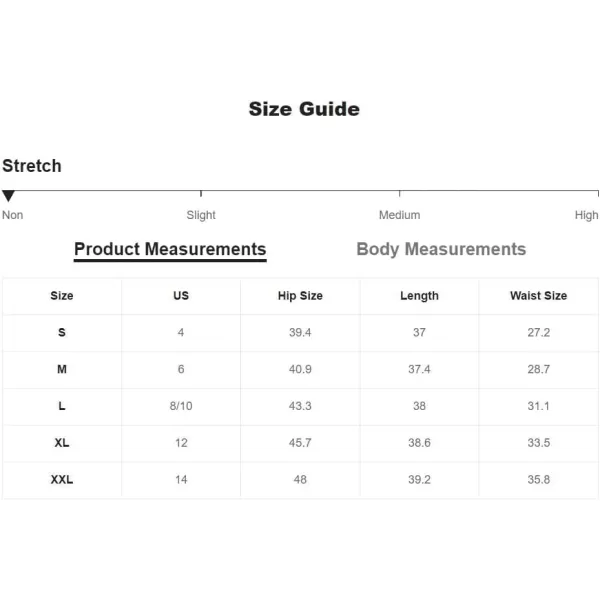Click the US column header
600x600 pixels.
(x=181, y=296)
